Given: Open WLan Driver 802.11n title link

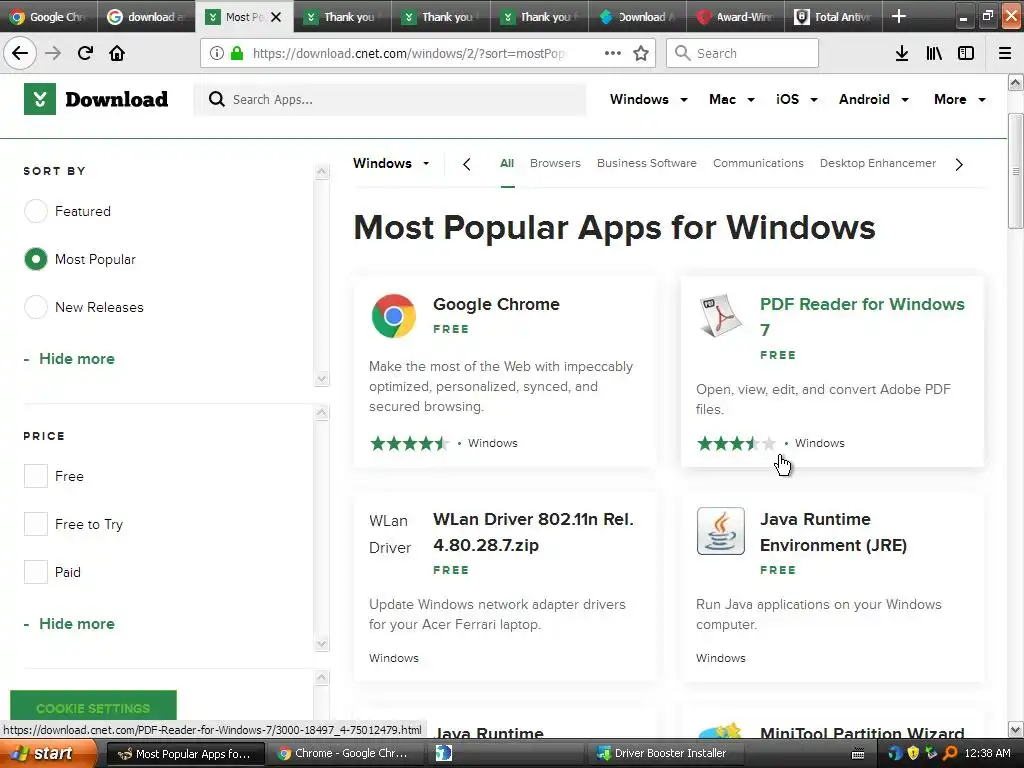Looking at the screenshot, I should [x=533, y=532].
